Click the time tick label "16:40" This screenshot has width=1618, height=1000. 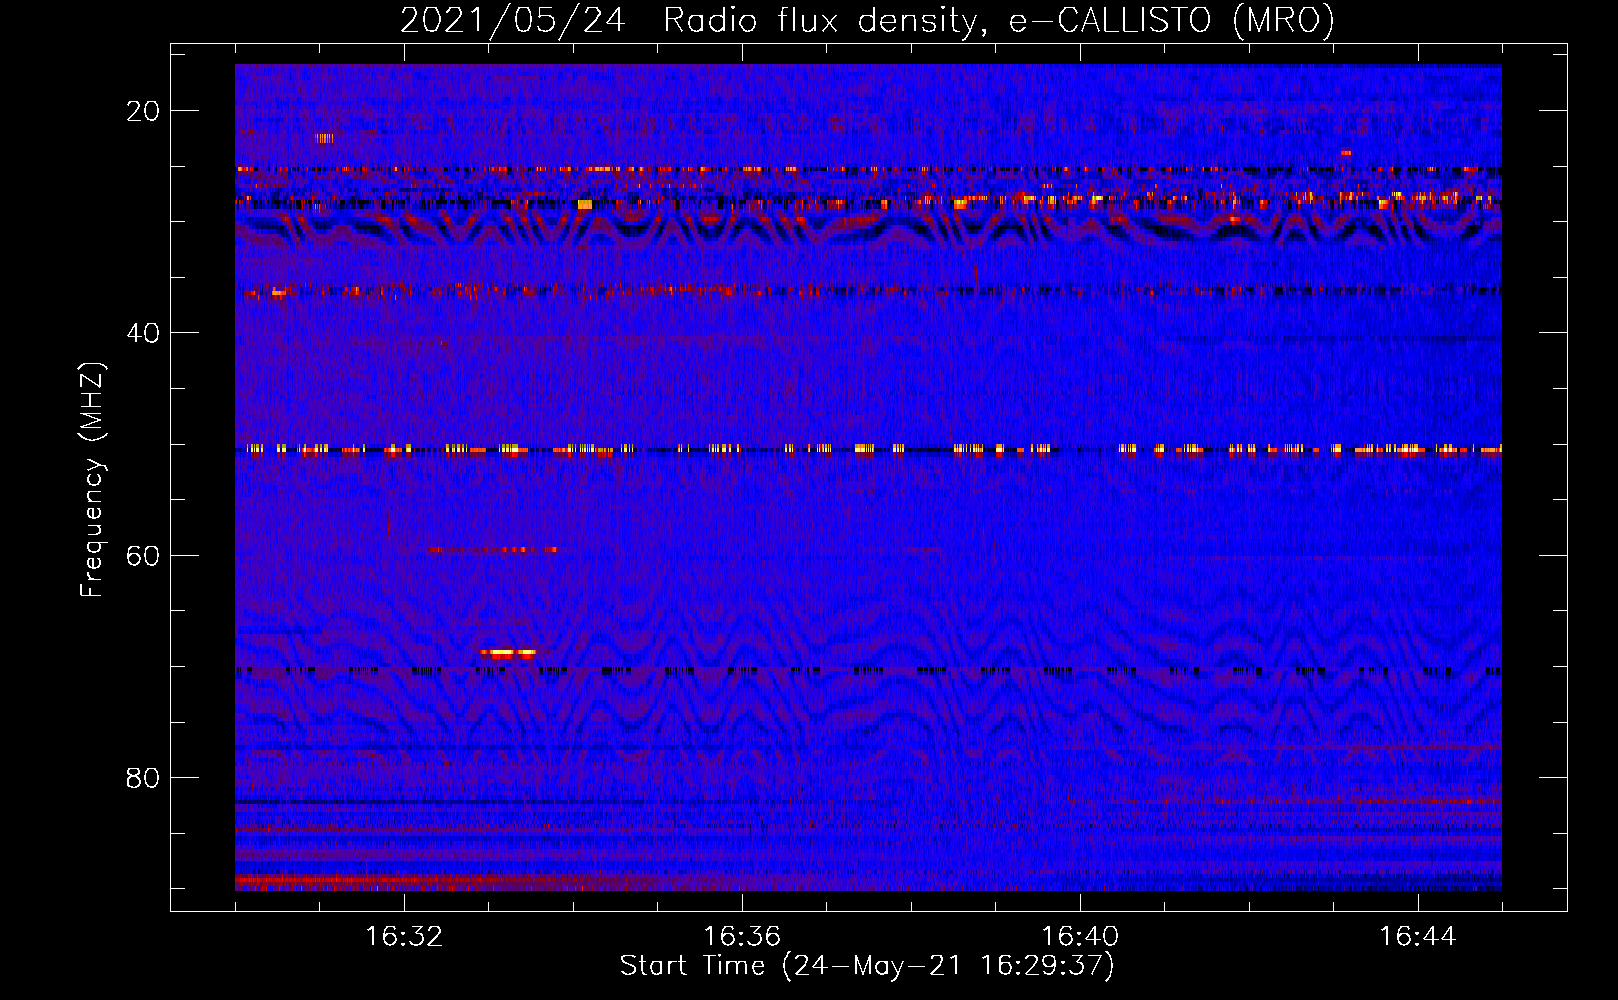click(1080, 937)
